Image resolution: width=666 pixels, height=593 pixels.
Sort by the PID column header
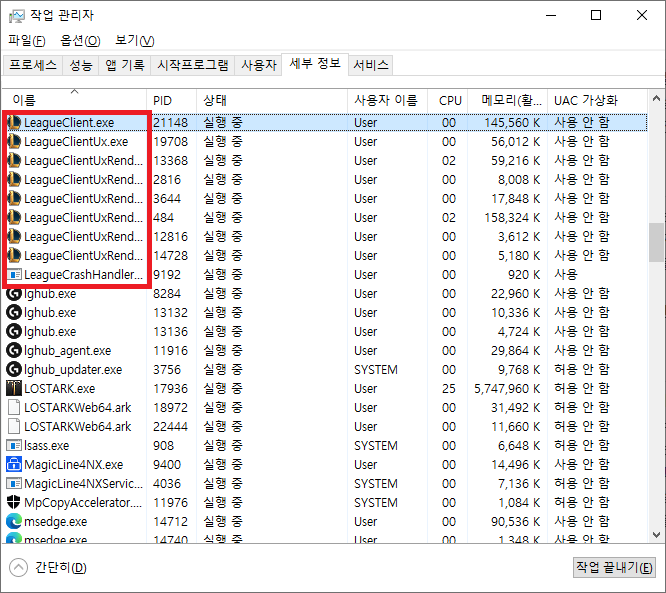(x=172, y=101)
